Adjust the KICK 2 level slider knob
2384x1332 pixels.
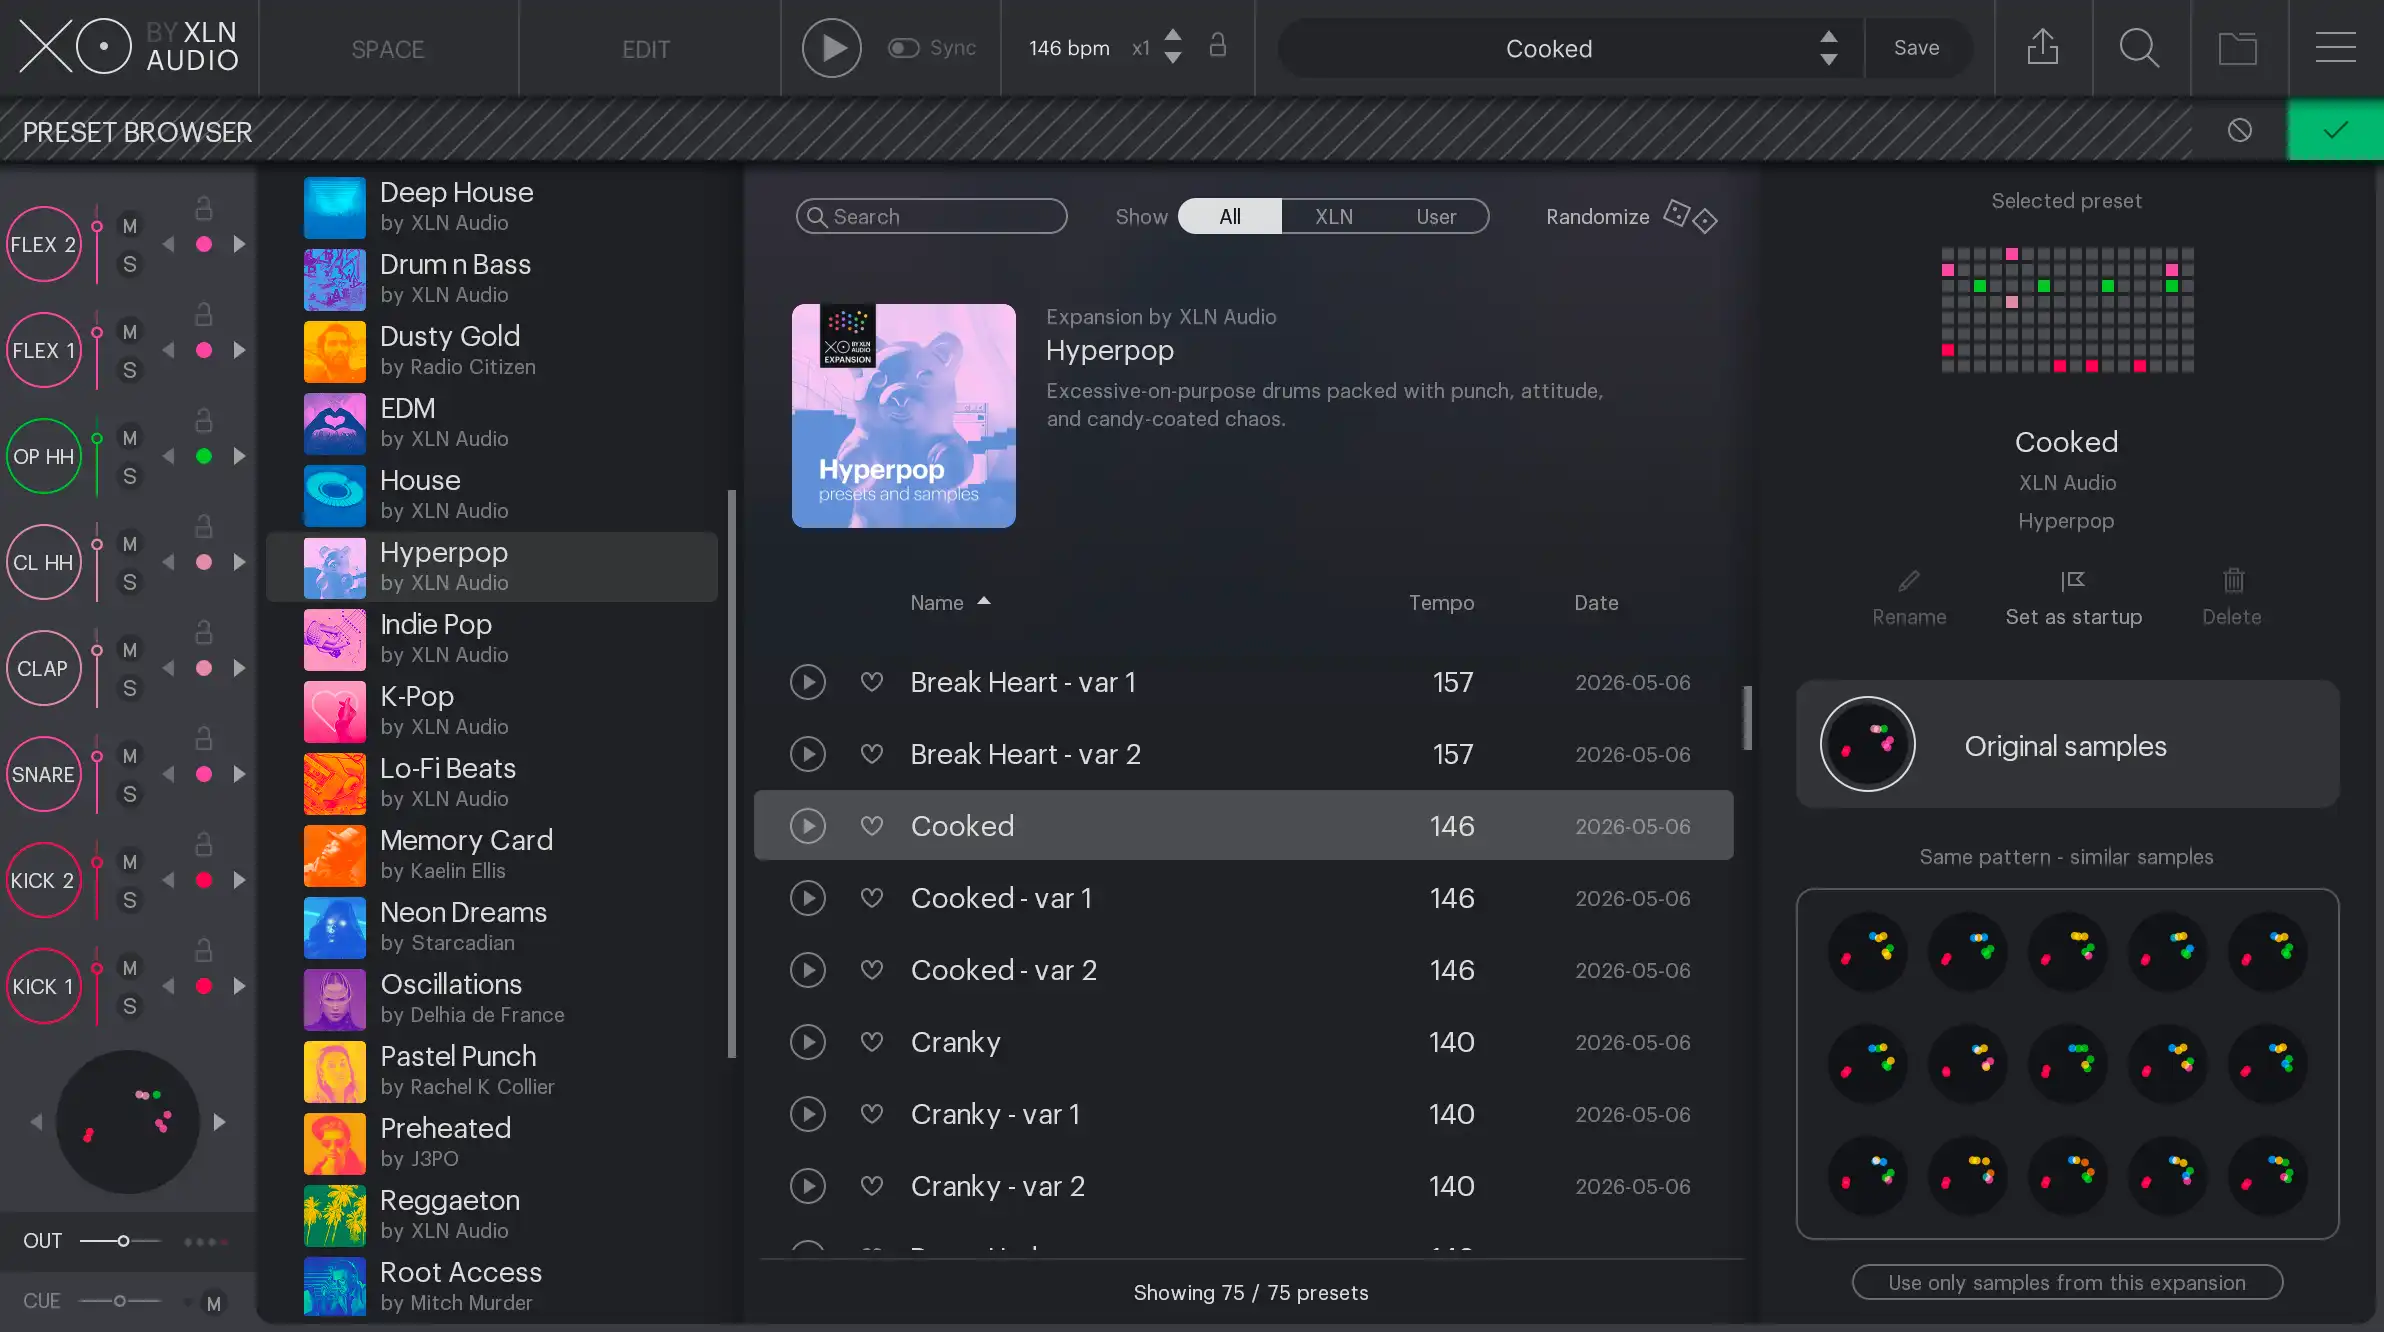point(97,862)
